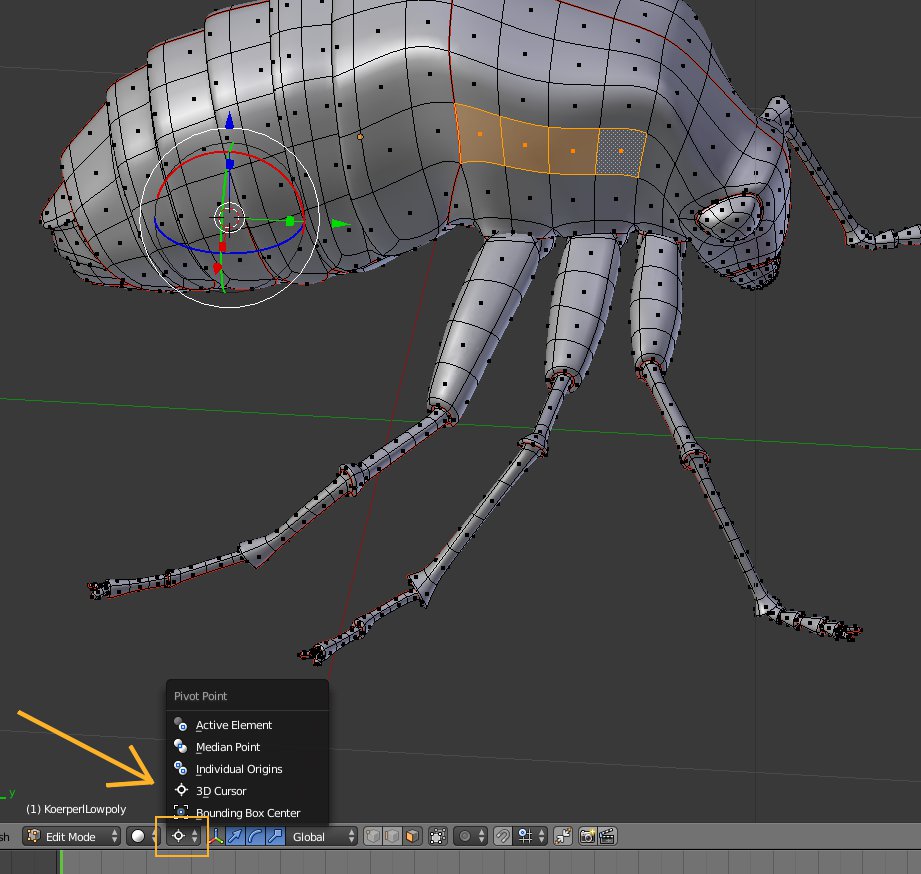Choose Median Point from pivot menu

tap(228, 747)
